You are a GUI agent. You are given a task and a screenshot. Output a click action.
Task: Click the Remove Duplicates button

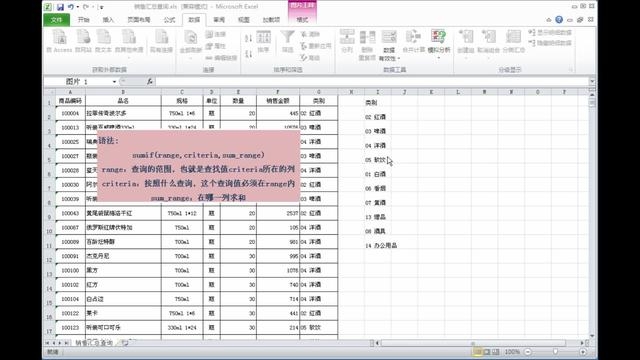coord(367,45)
